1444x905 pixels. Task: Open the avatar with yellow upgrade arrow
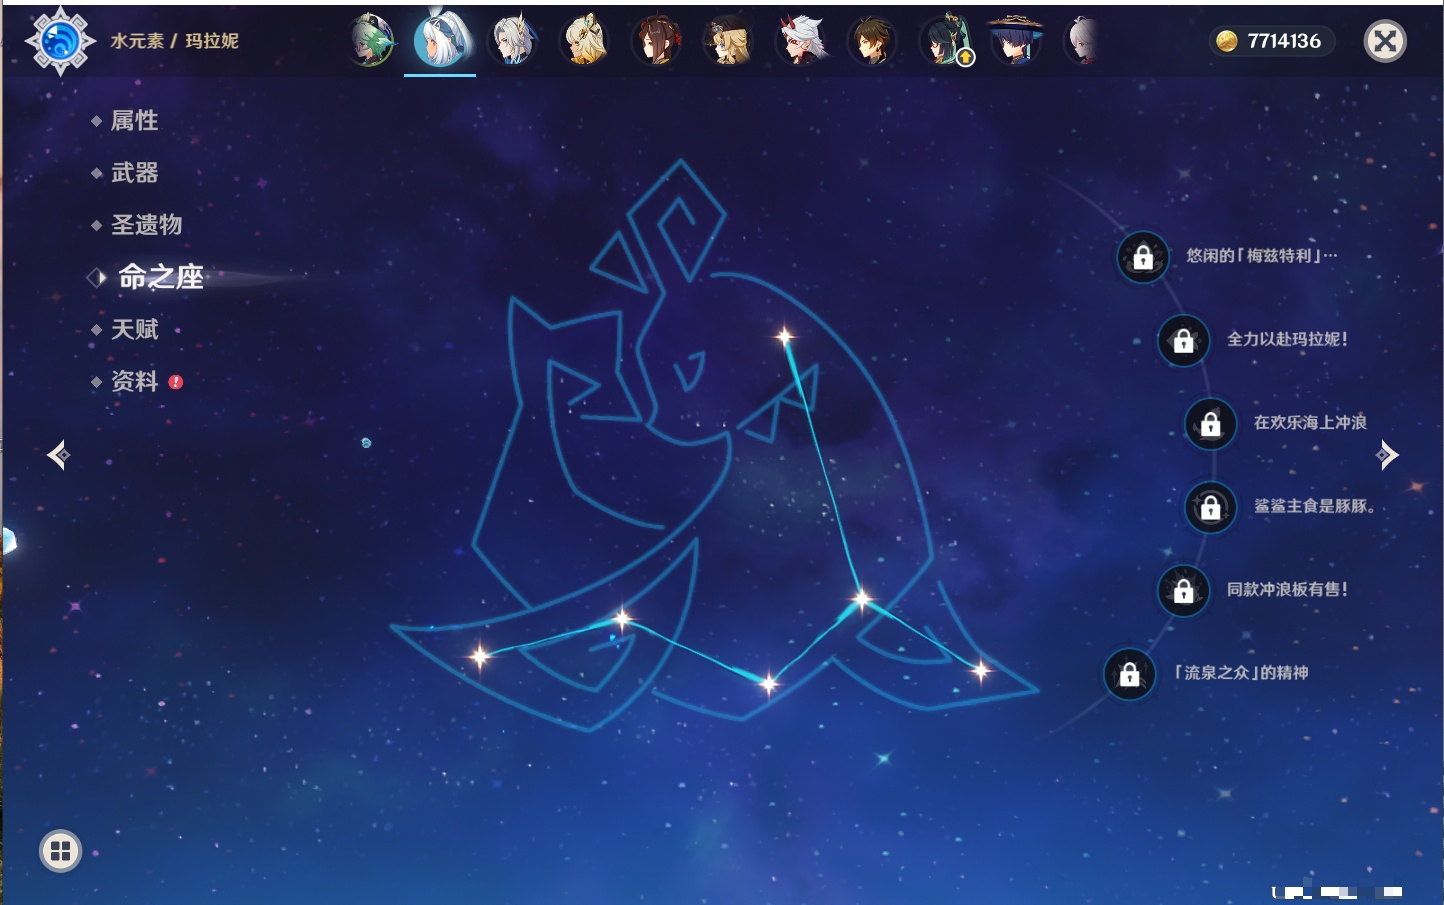click(x=944, y=41)
